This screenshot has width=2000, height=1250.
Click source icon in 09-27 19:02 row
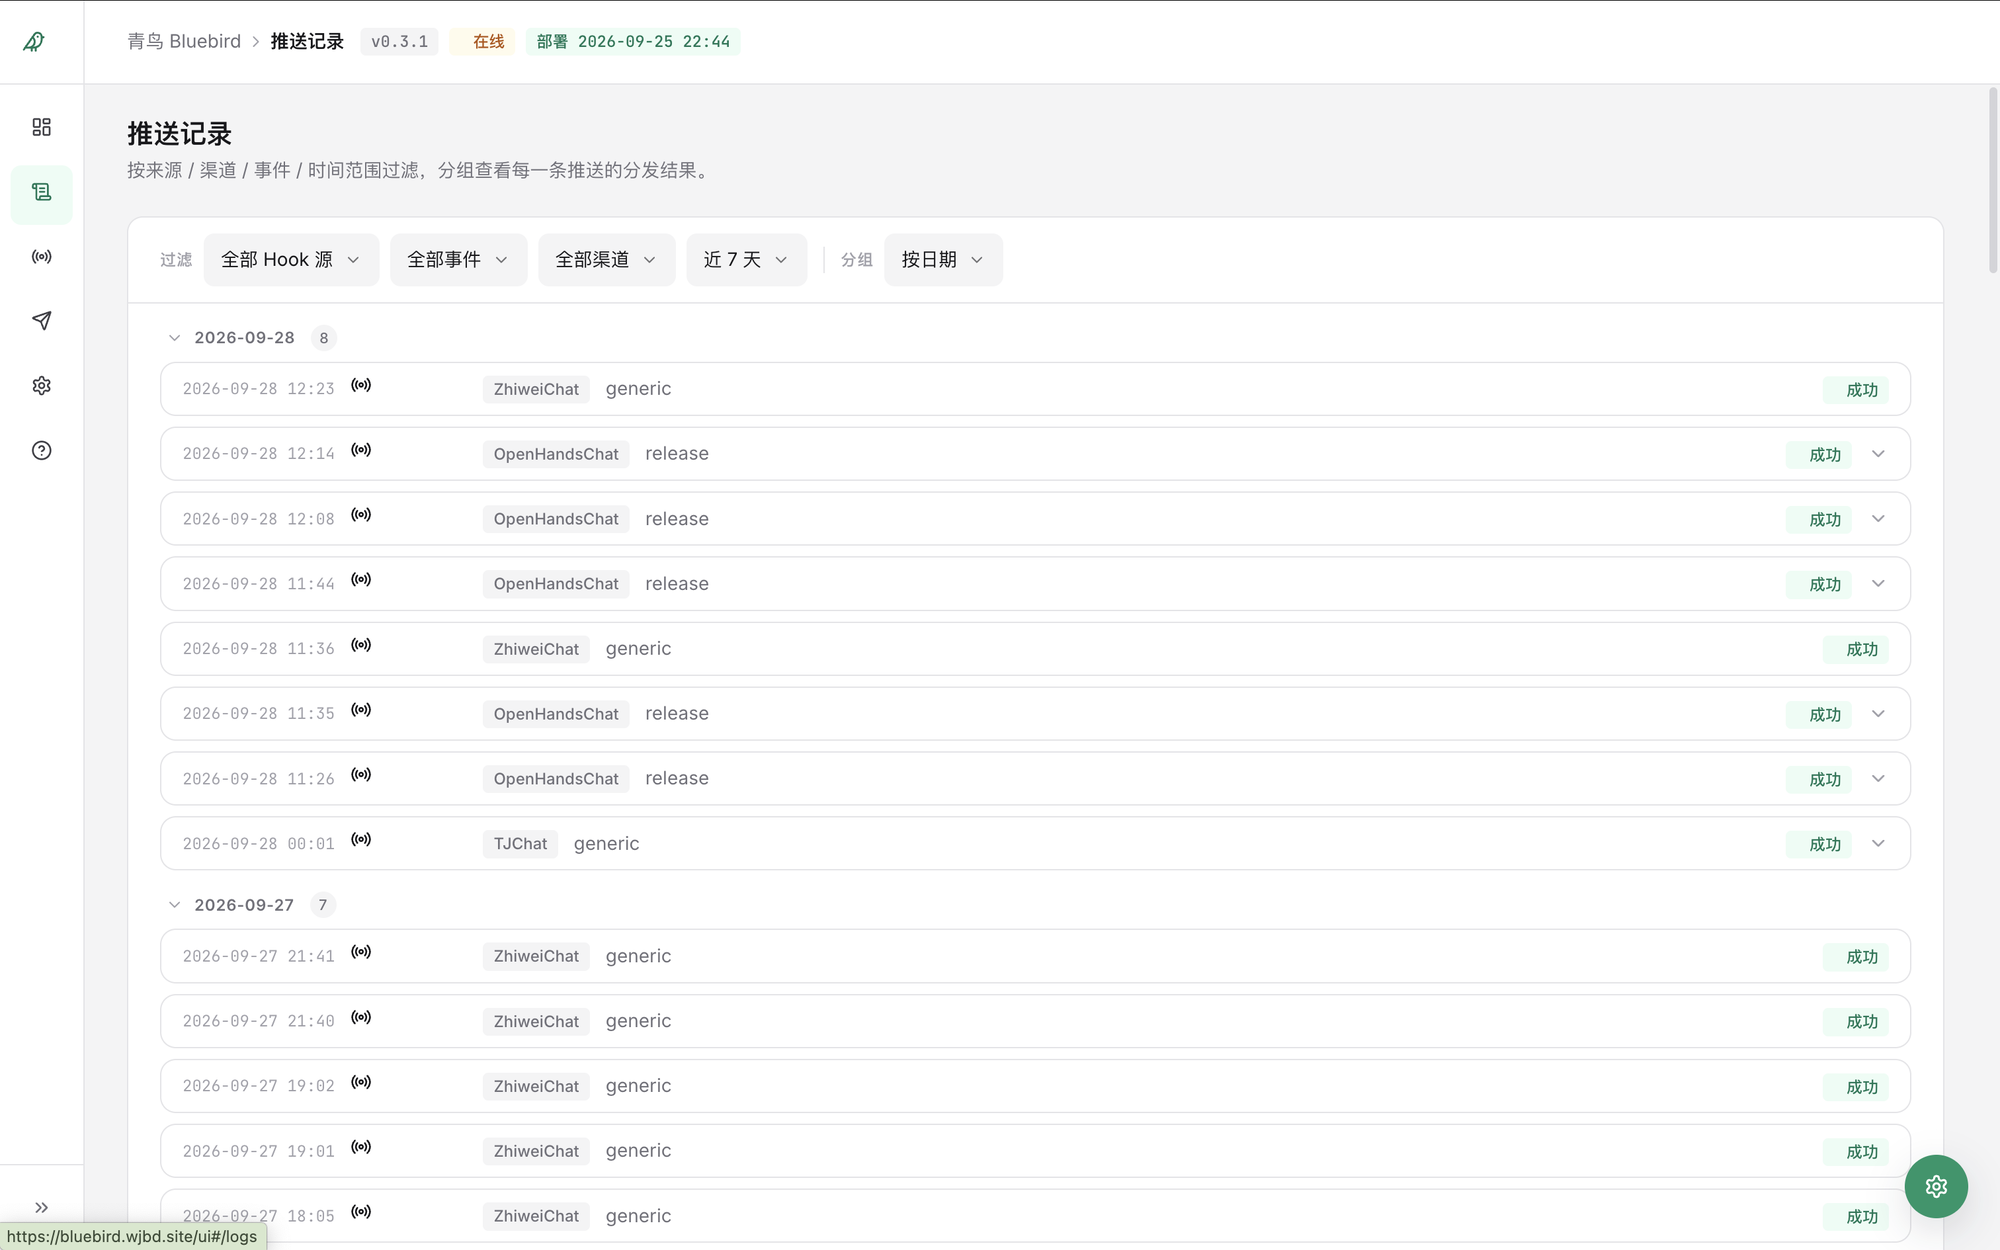pyautogui.click(x=361, y=1082)
